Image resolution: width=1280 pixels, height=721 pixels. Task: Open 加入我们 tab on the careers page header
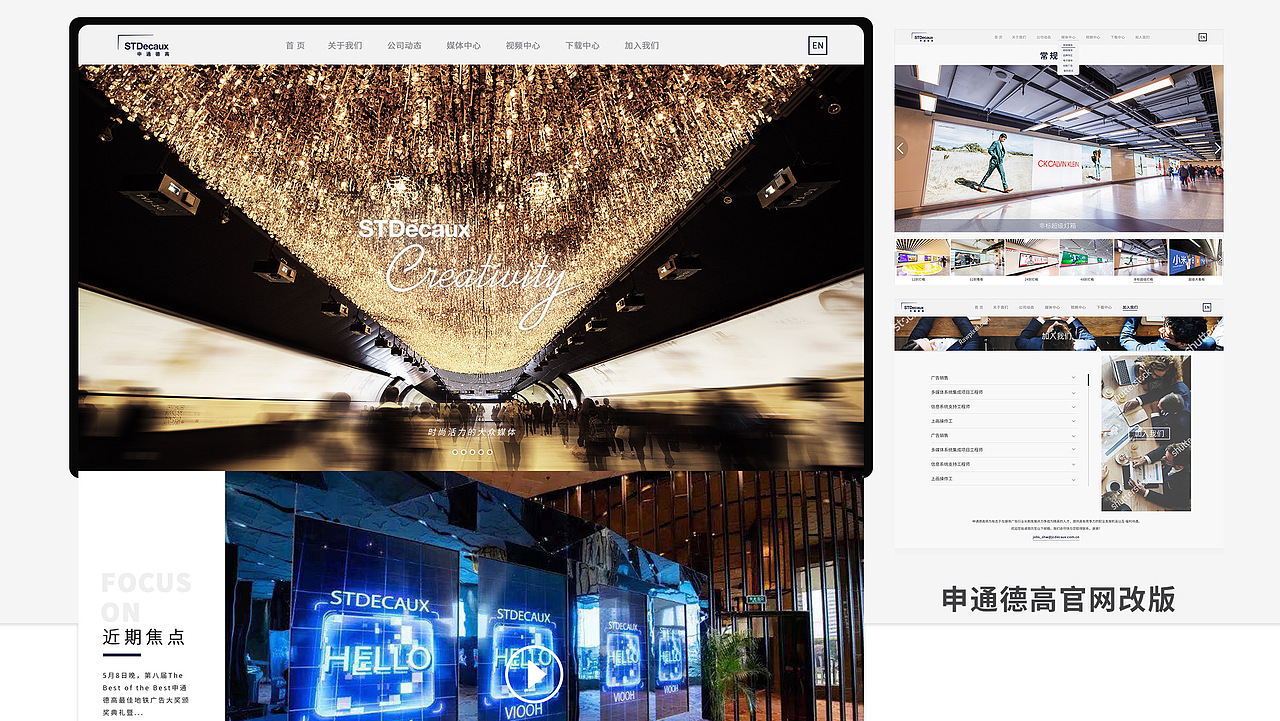1130,308
